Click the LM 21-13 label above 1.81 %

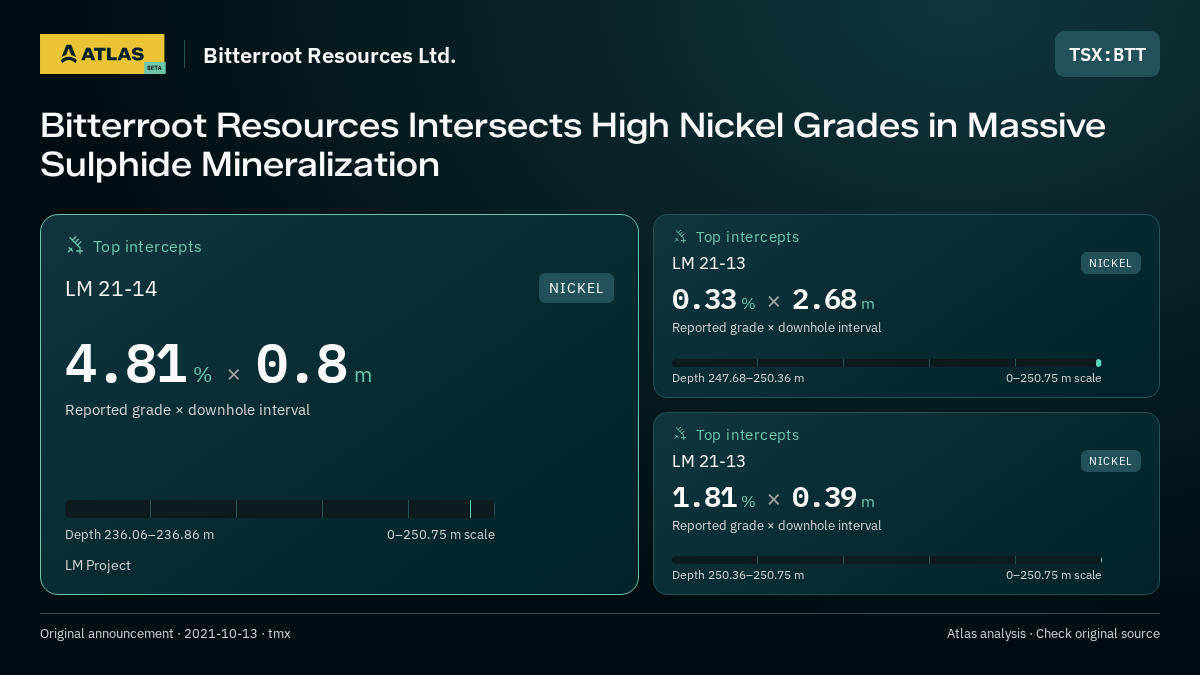(x=708, y=461)
